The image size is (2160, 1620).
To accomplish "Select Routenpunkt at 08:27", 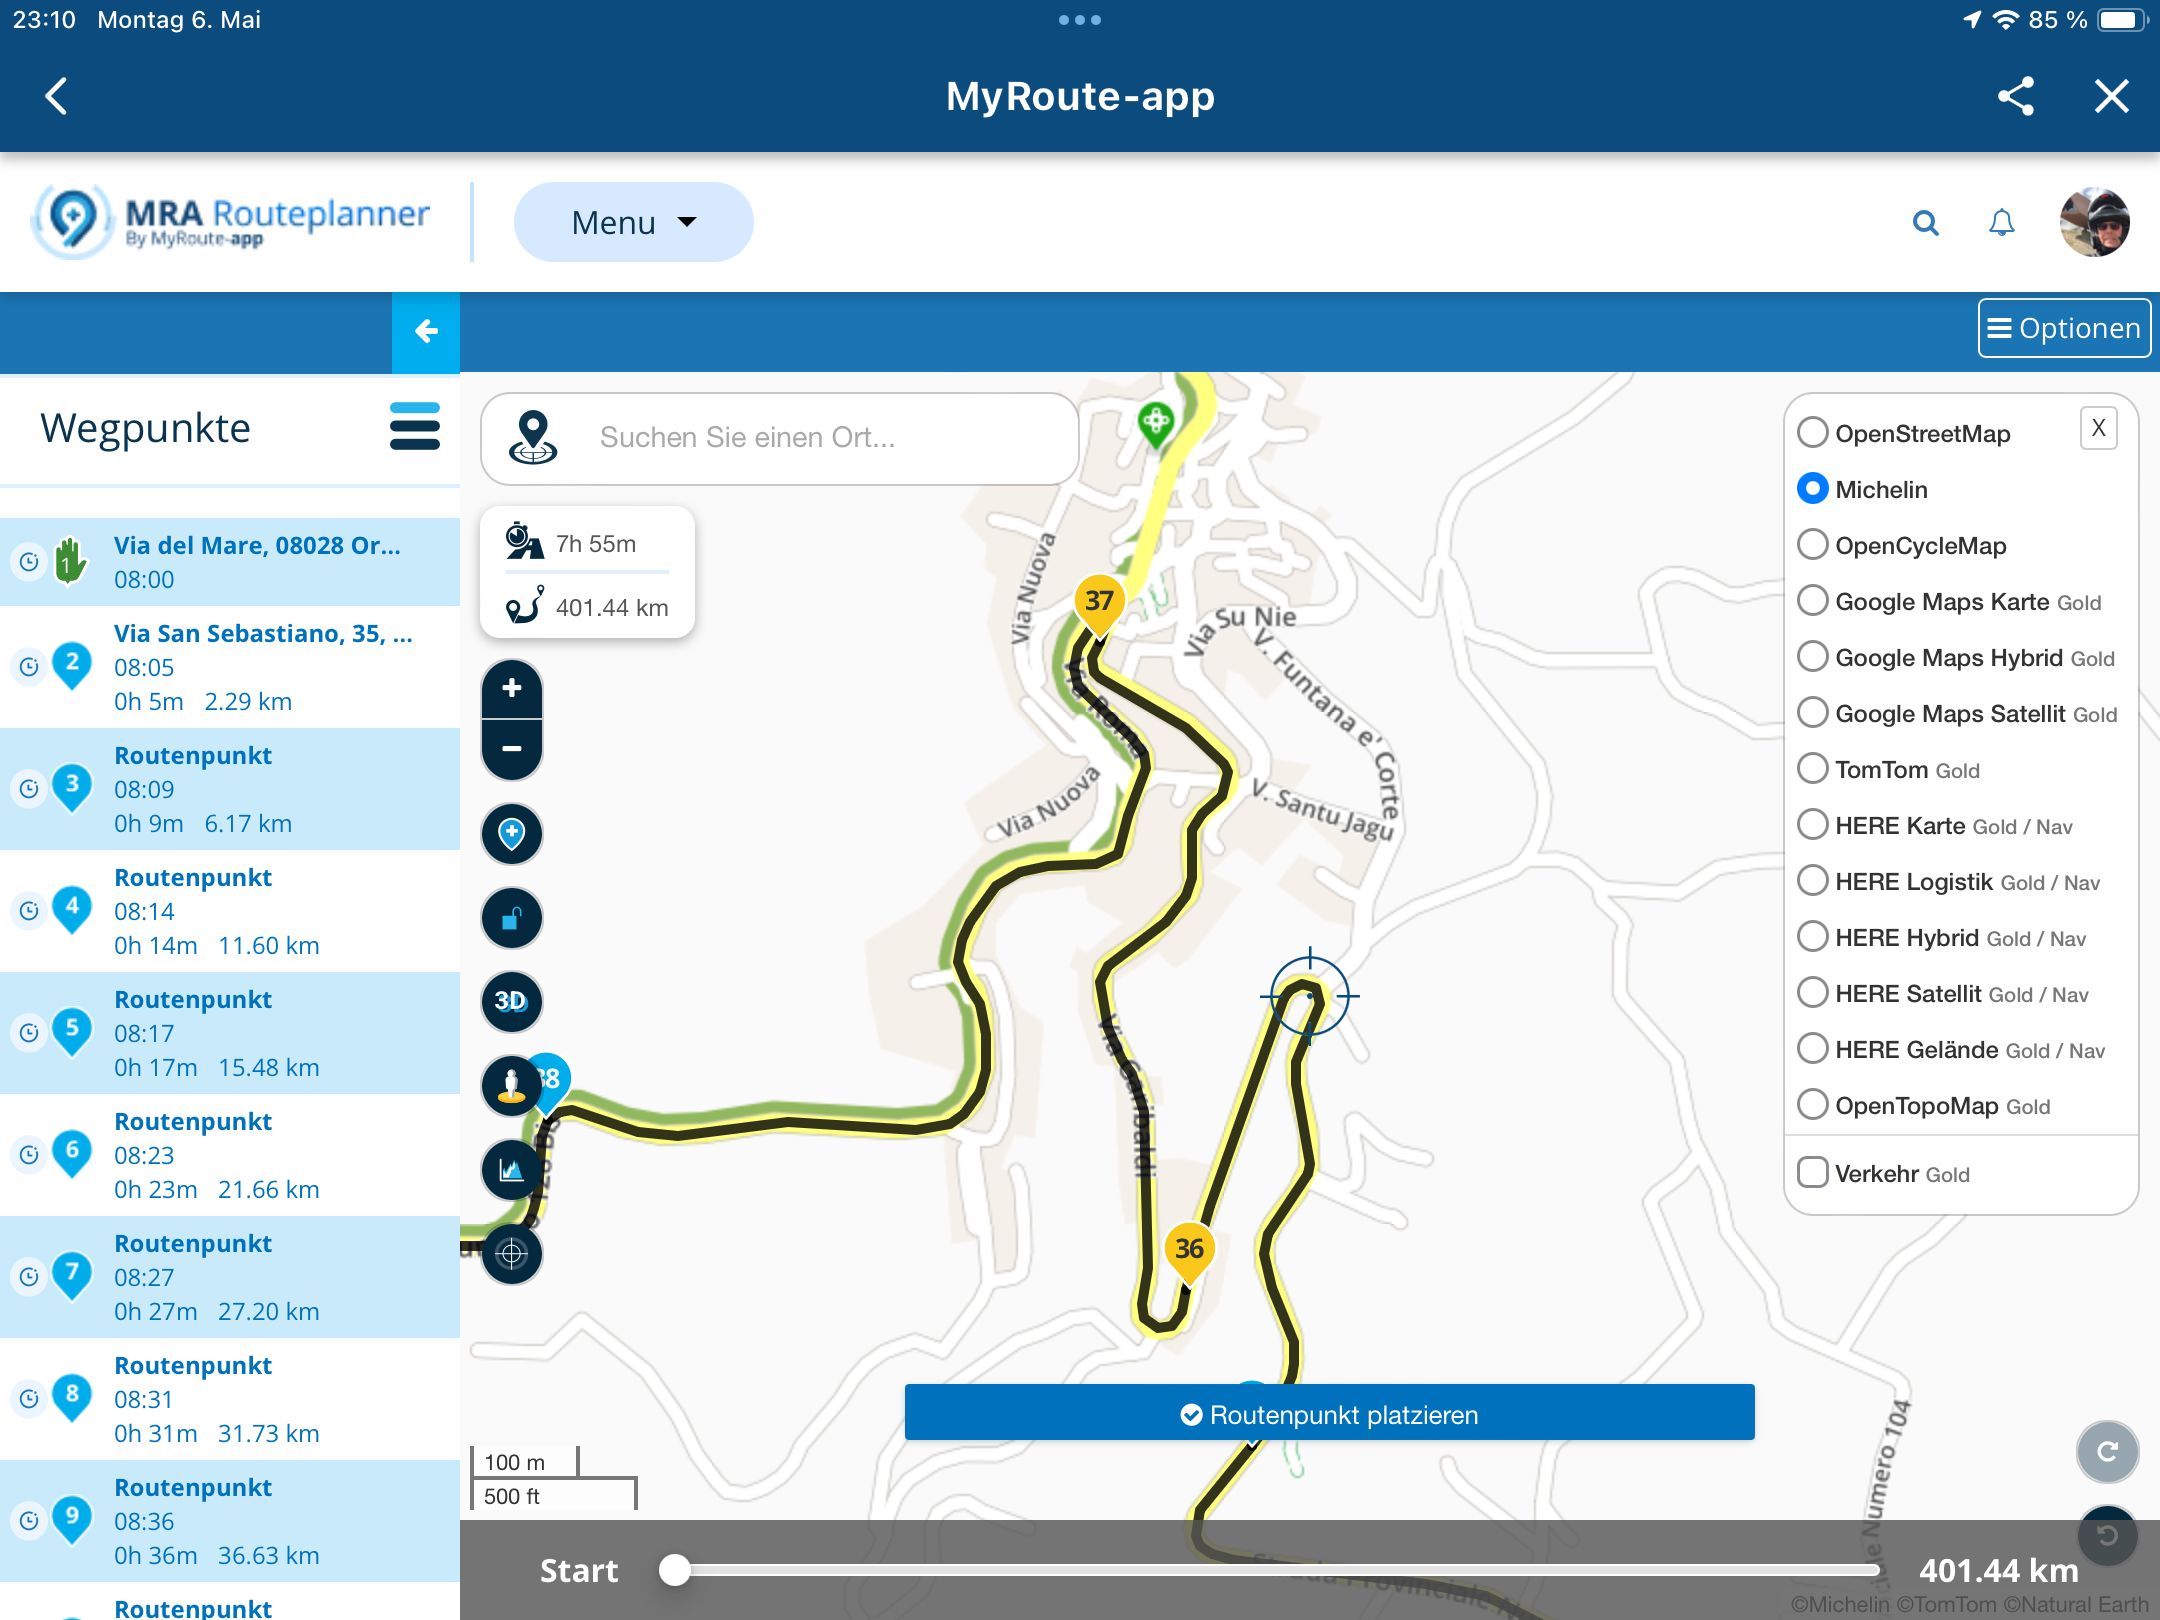I will (x=230, y=1277).
